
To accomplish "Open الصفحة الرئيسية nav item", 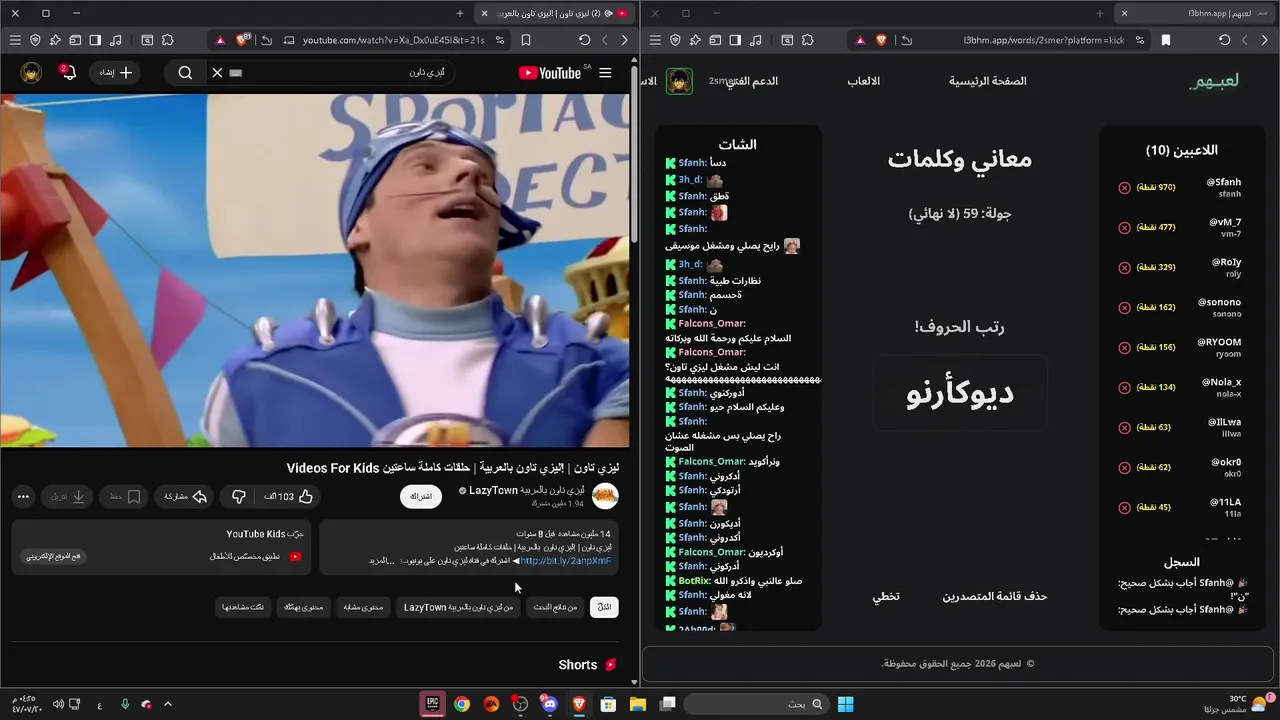I will click(988, 81).
